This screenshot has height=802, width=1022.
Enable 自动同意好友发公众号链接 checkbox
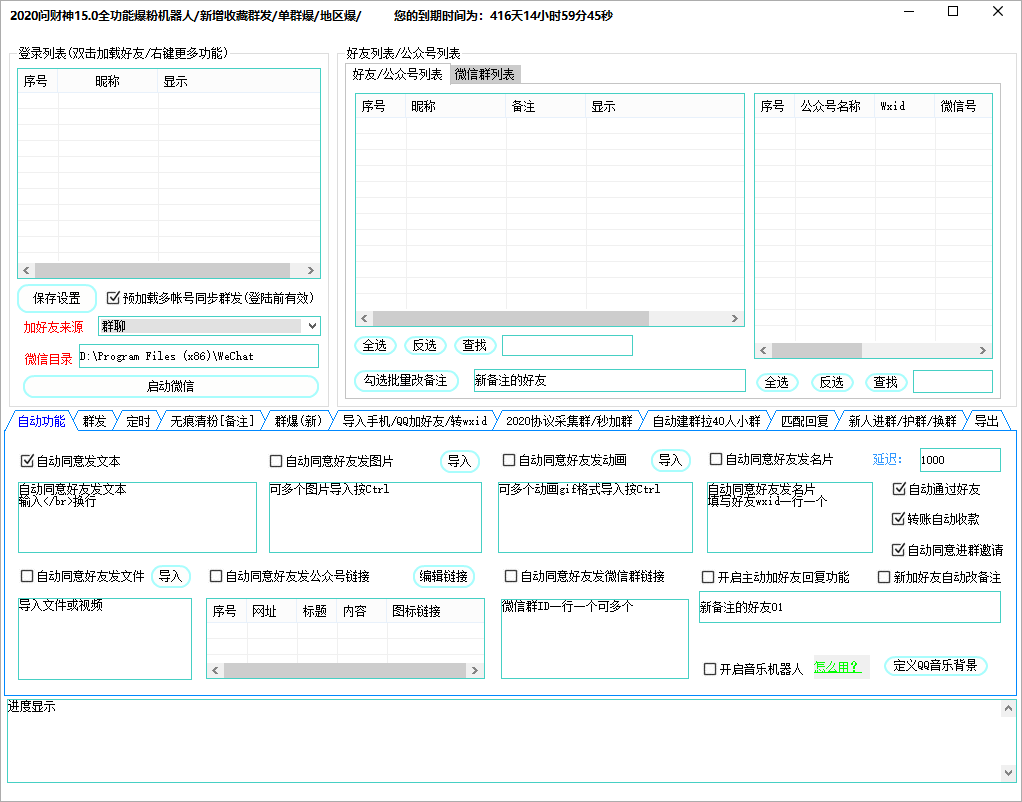click(x=216, y=576)
